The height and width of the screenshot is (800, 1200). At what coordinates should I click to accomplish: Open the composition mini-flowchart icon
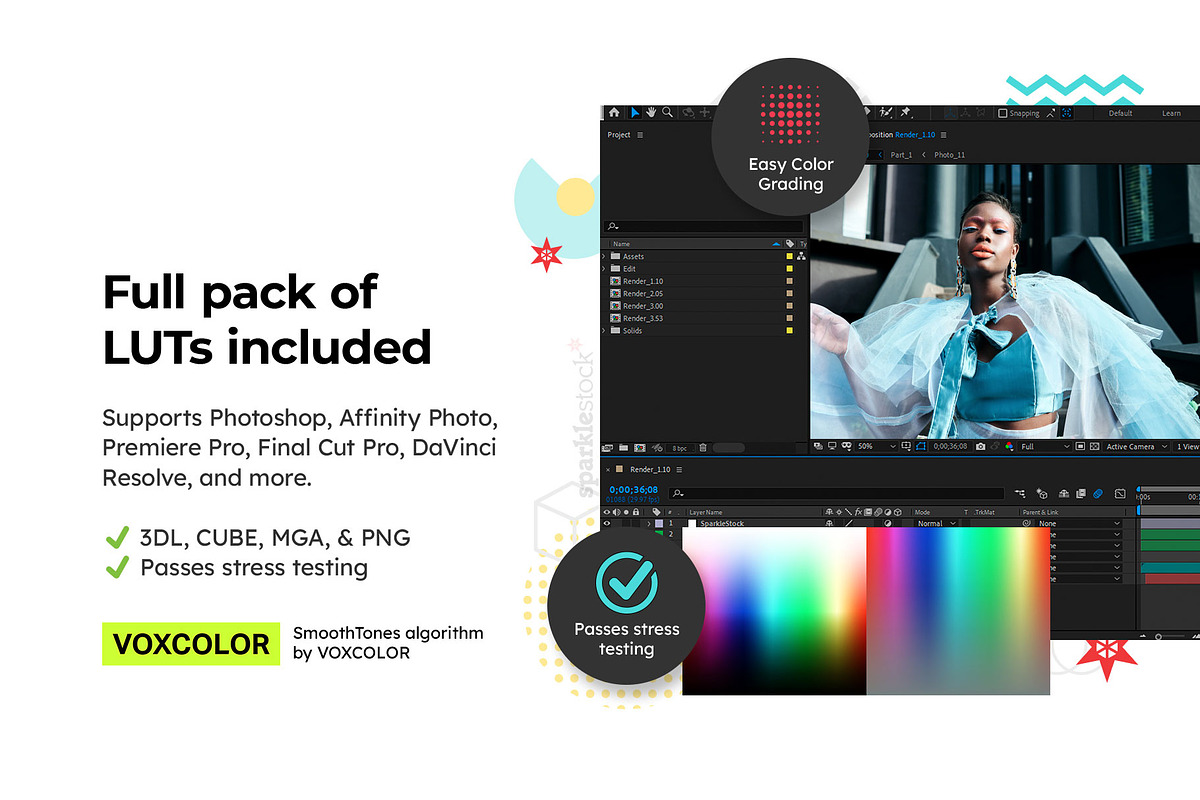coord(1020,493)
